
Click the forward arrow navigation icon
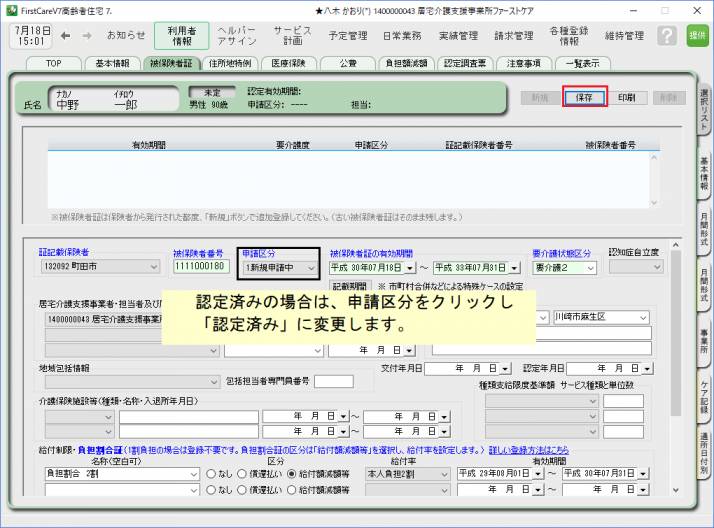(86, 36)
